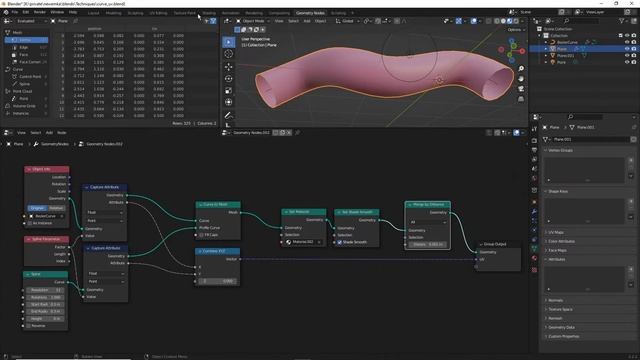Toggle As Instance checkbox in Object Info node

[x=30, y=223]
